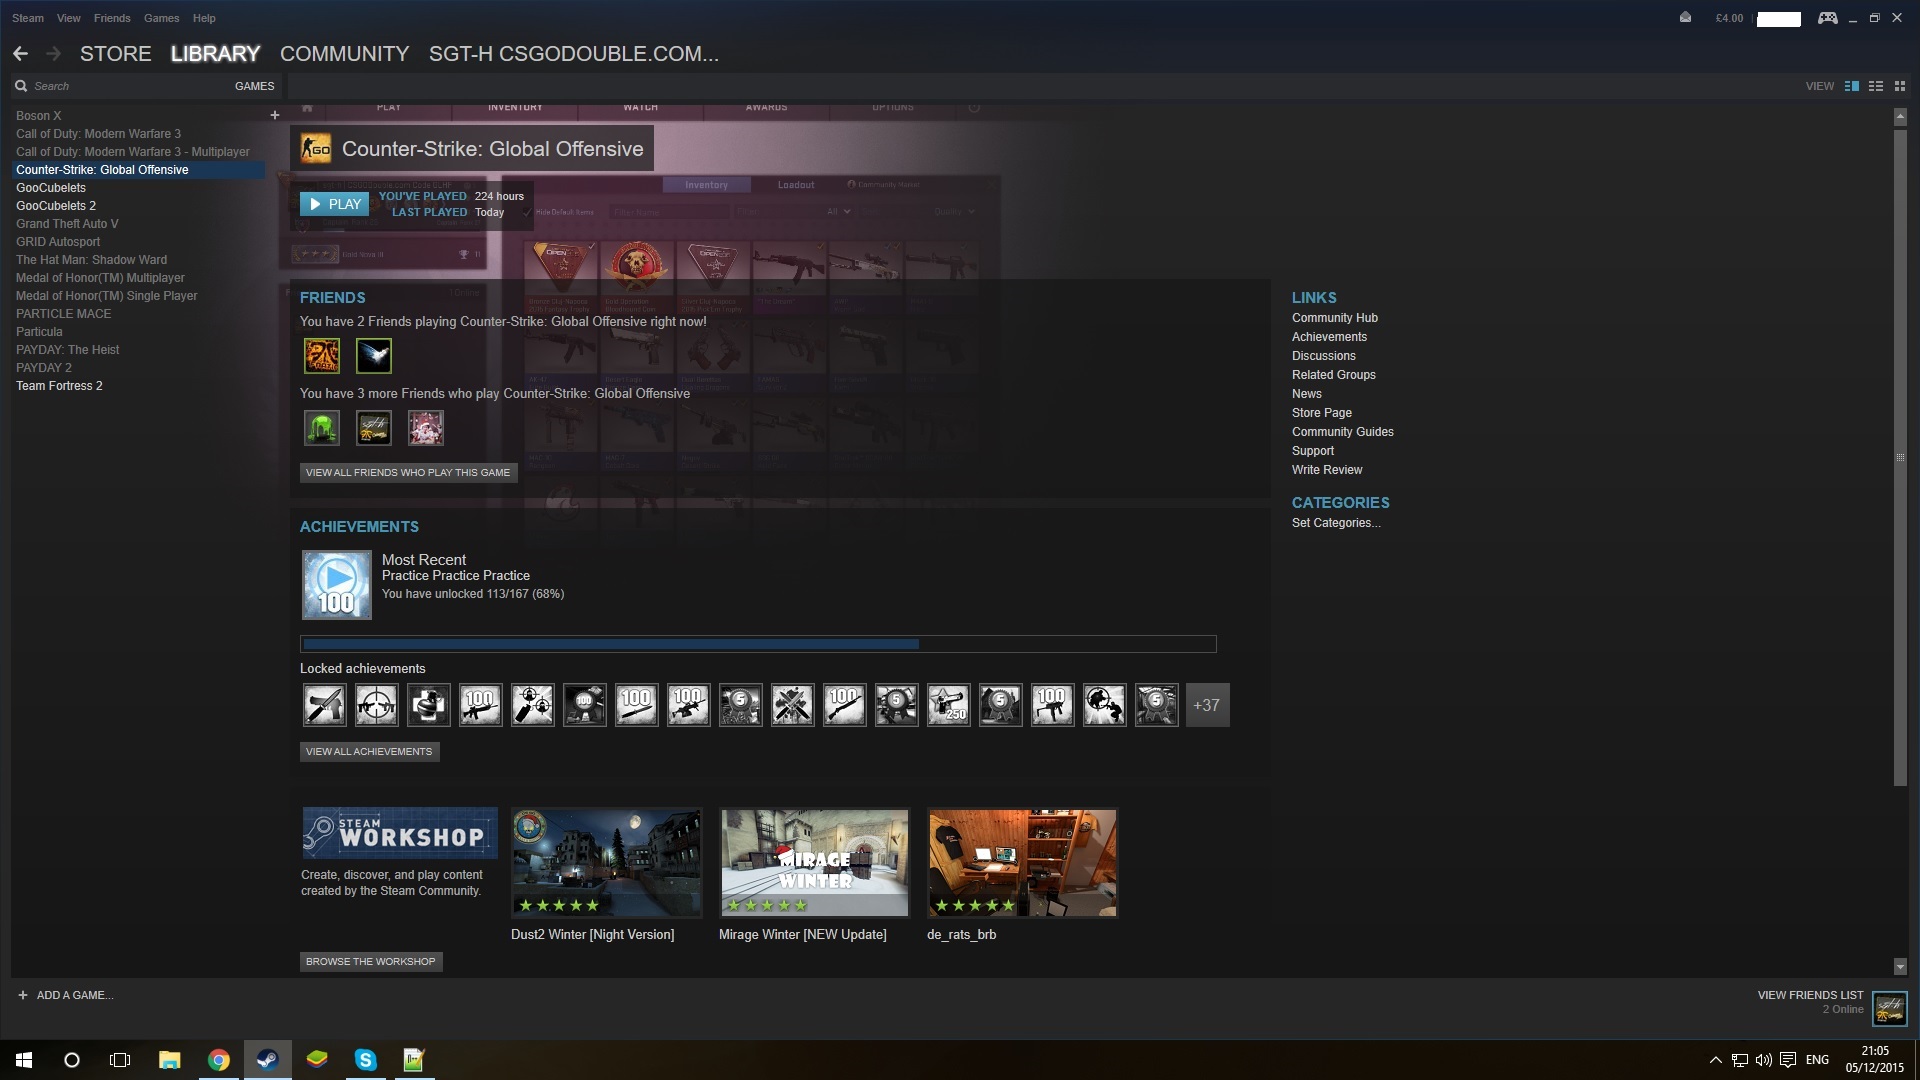
Task: Open the Steam inbox envelope icon
Action: 1685,17
